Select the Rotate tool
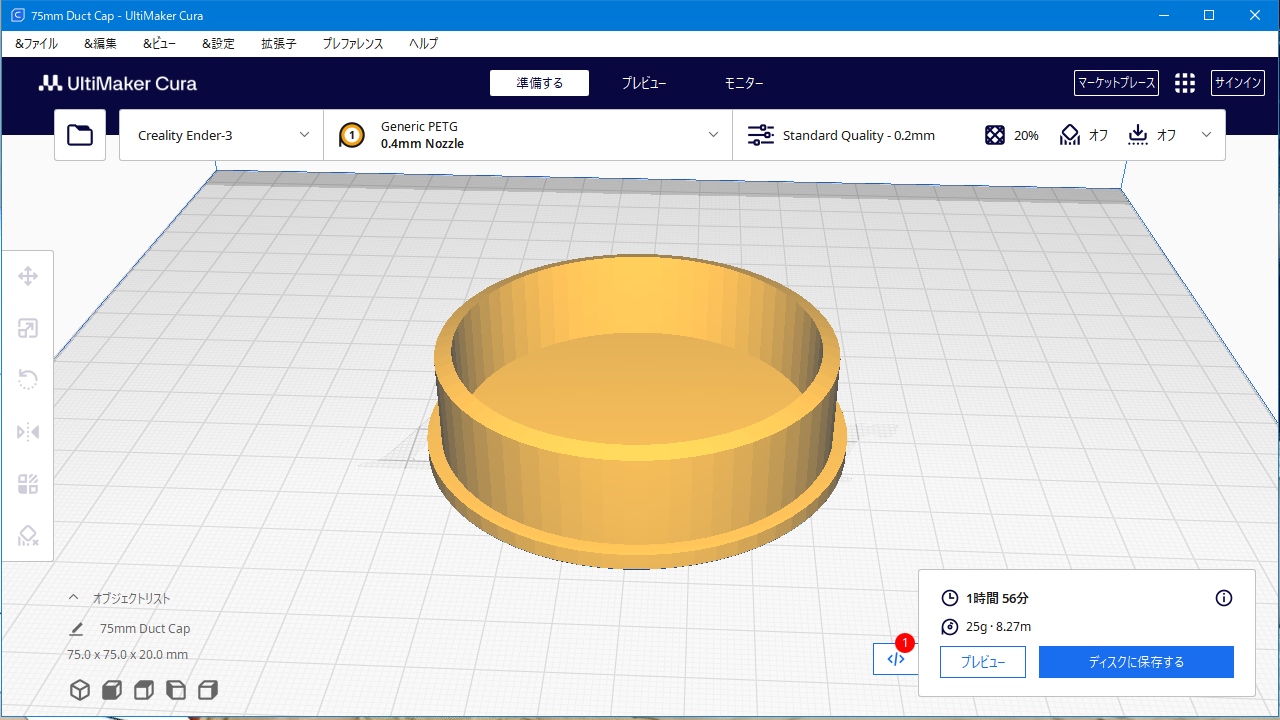 pos(28,380)
